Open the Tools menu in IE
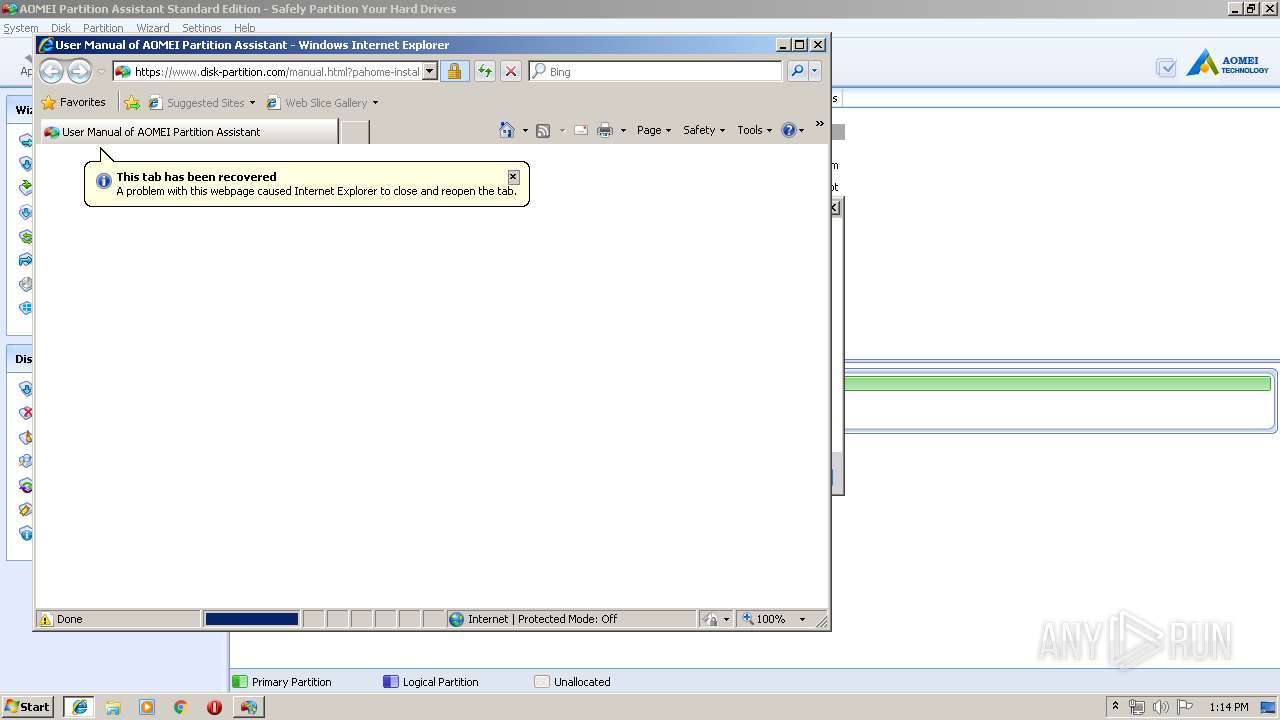This screenshot has height=720, width=1280. 755,130
